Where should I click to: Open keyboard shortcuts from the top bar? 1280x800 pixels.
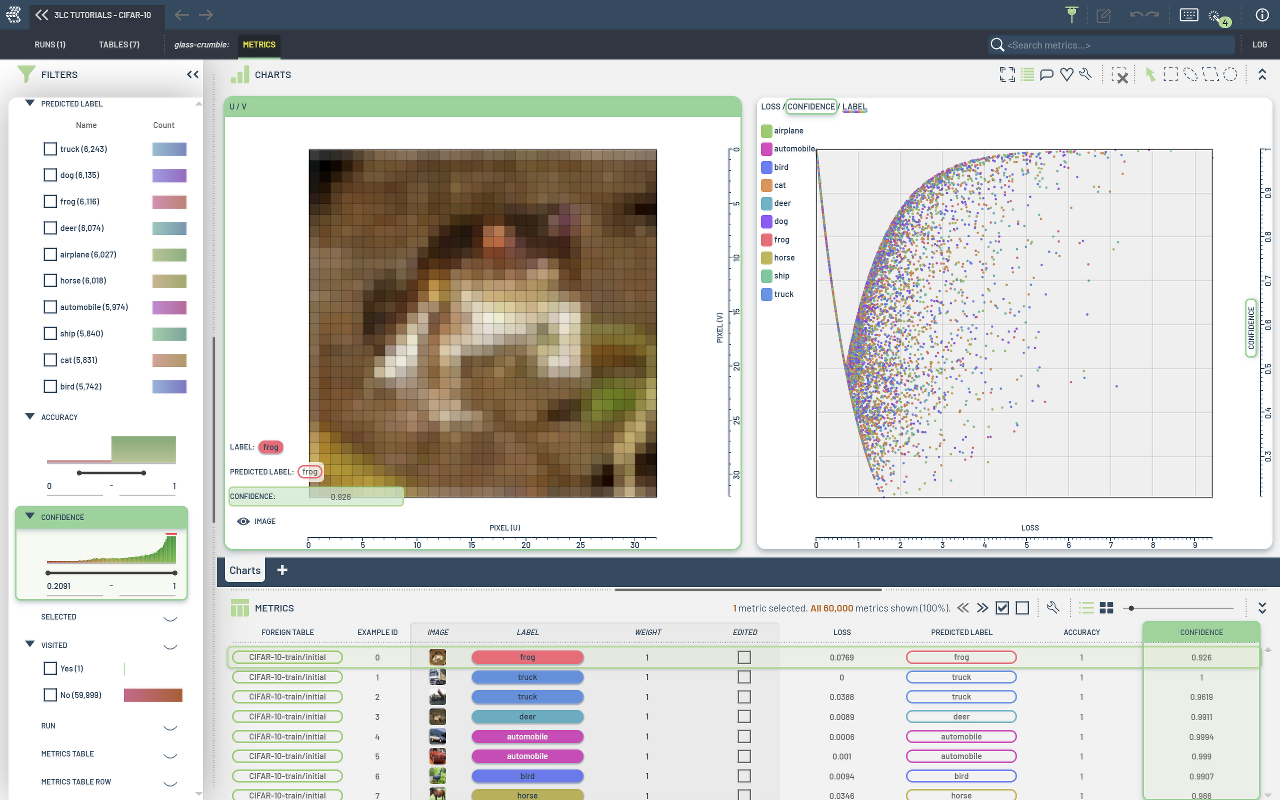(x=1189, y=15)
